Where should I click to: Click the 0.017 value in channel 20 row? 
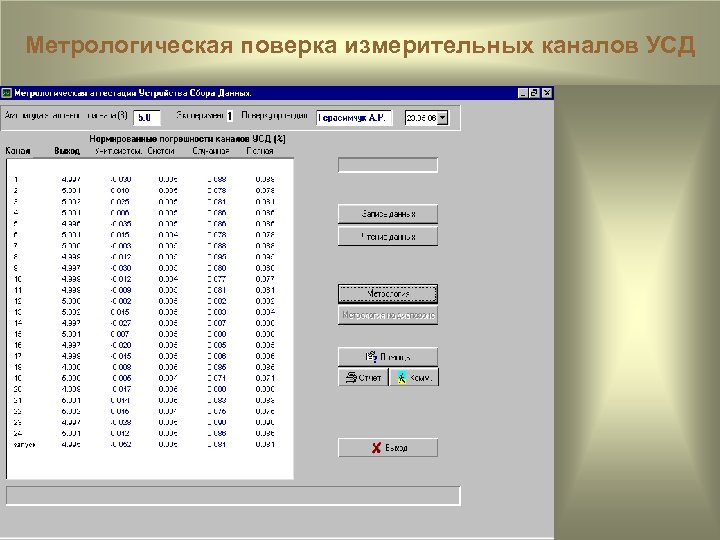click(x=122, y=389)
